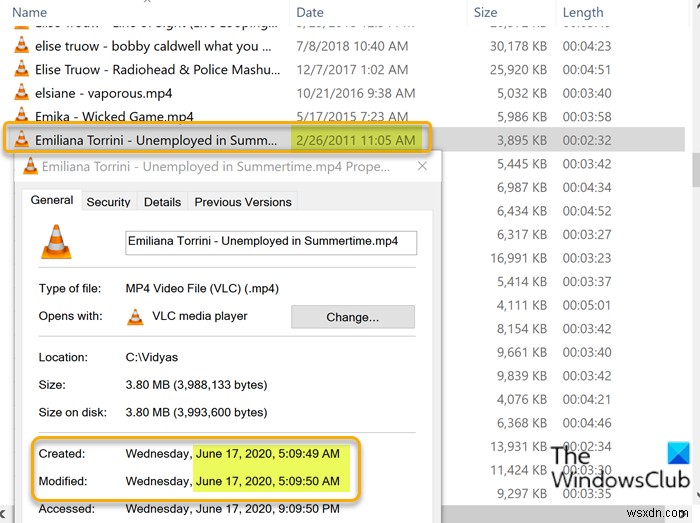This screenshot has height=523, width=700.
Task: Click VLC icon beside elise truow bobby caldwell file
Action: tap(21, 46)
